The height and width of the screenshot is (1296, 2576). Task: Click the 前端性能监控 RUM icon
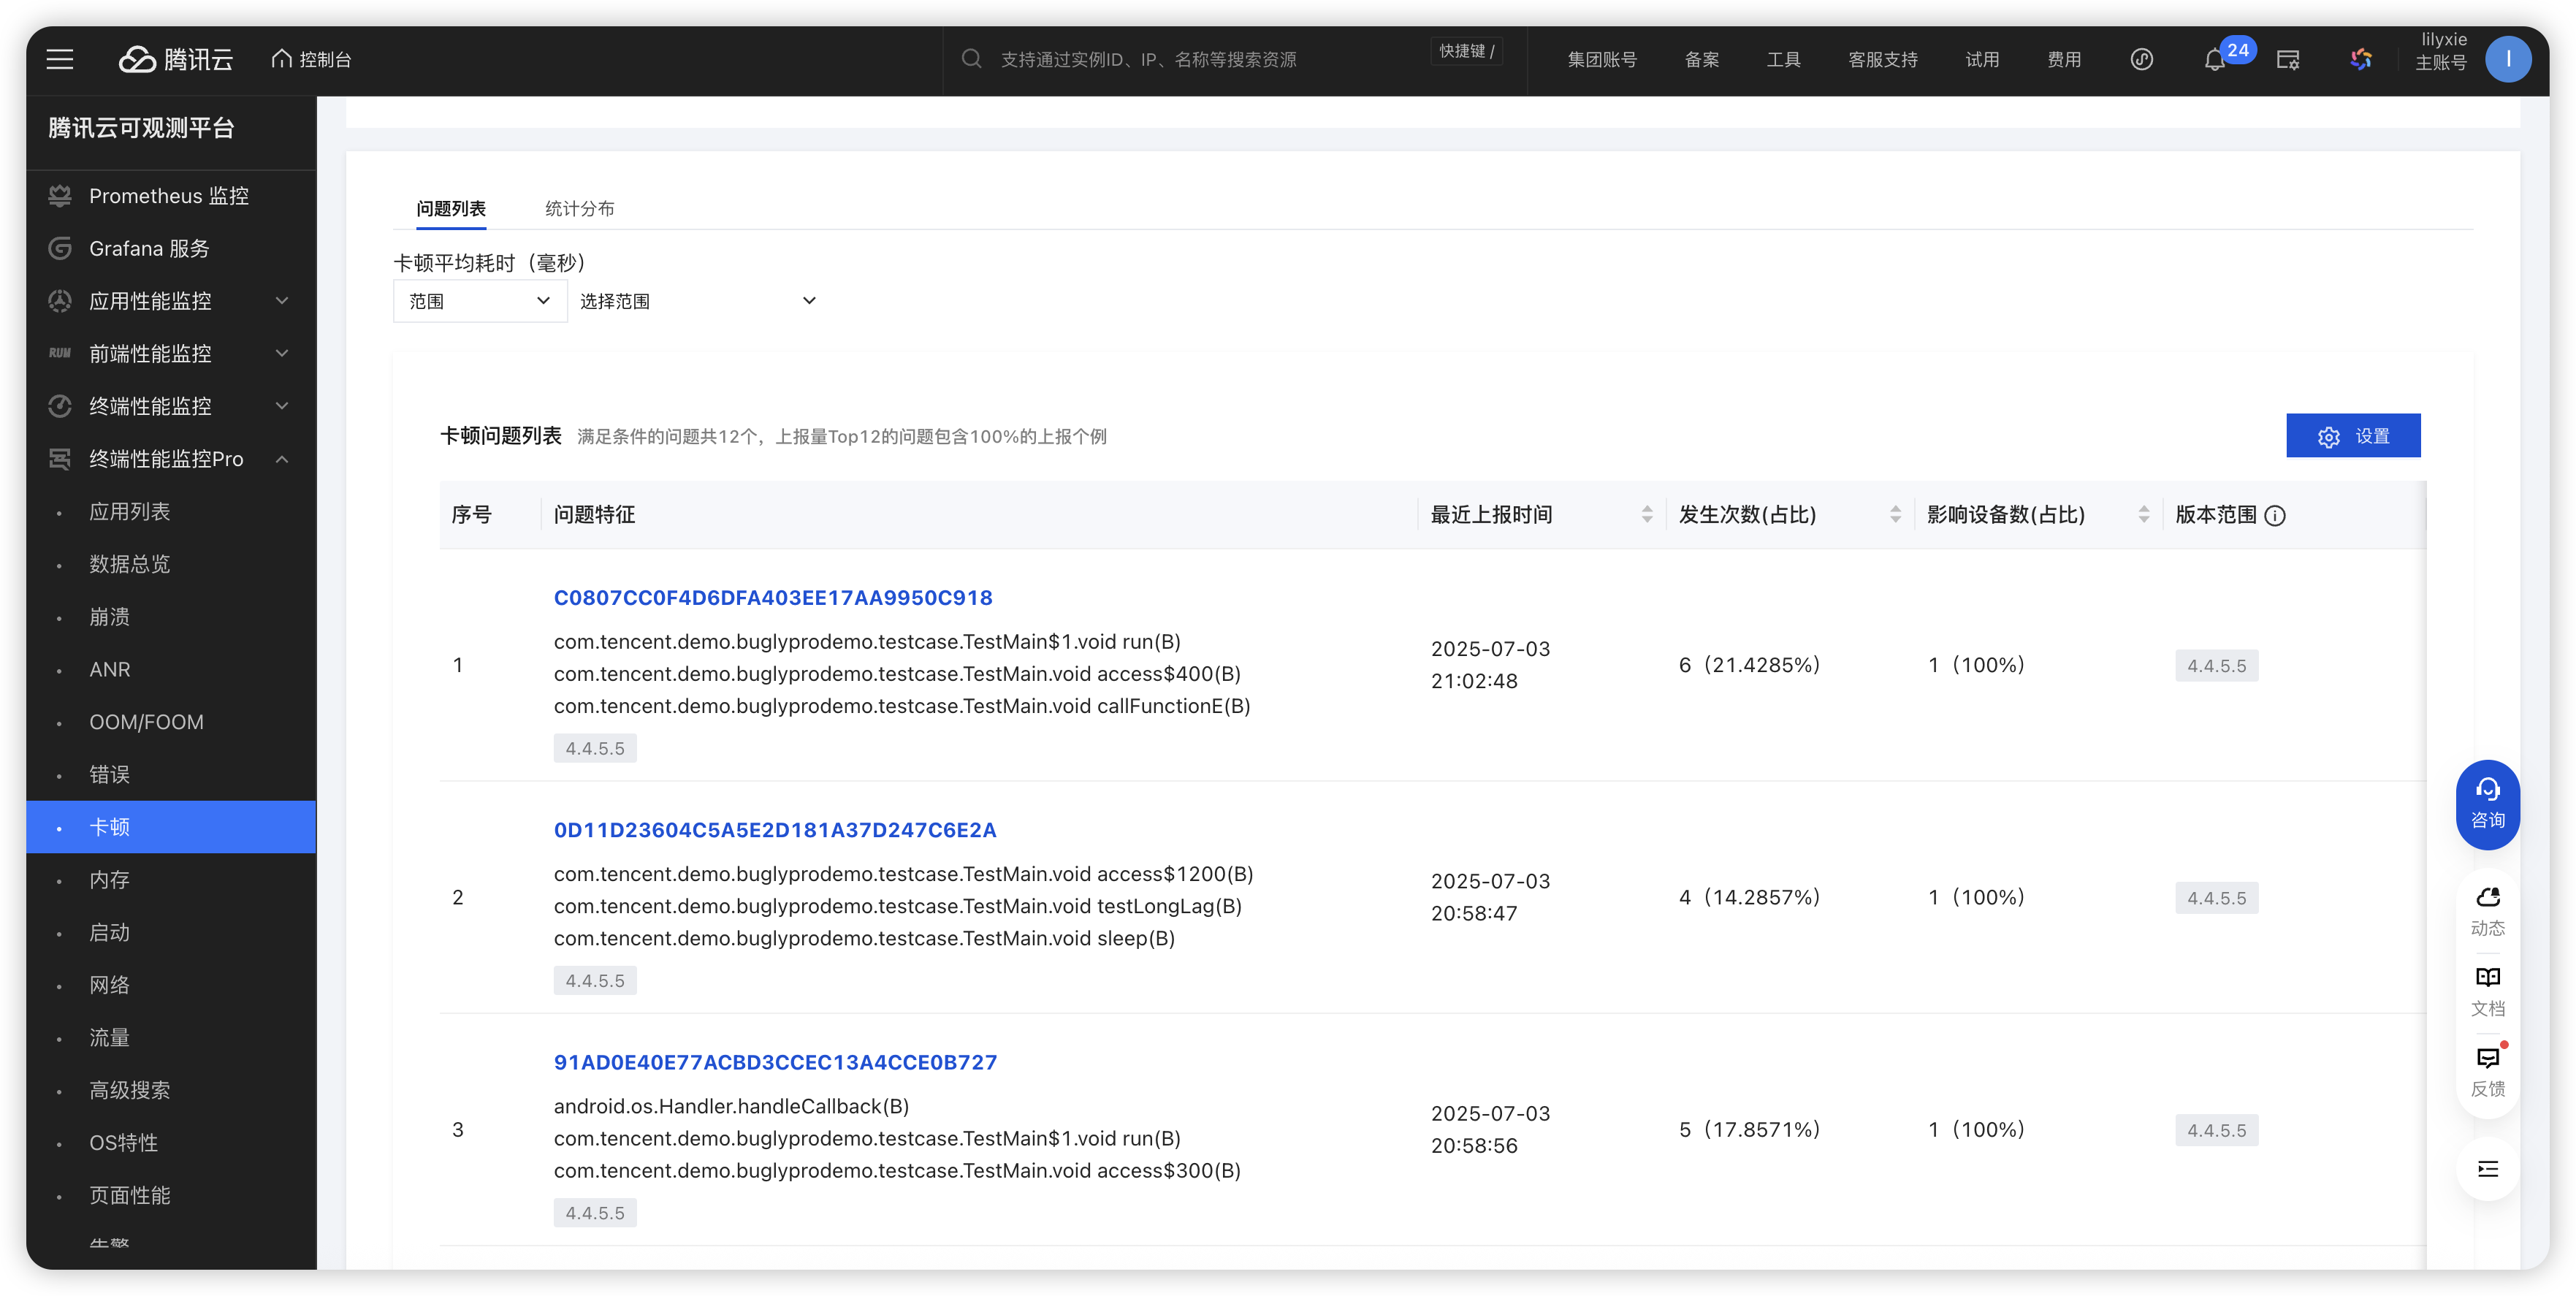tap(60, 354)
